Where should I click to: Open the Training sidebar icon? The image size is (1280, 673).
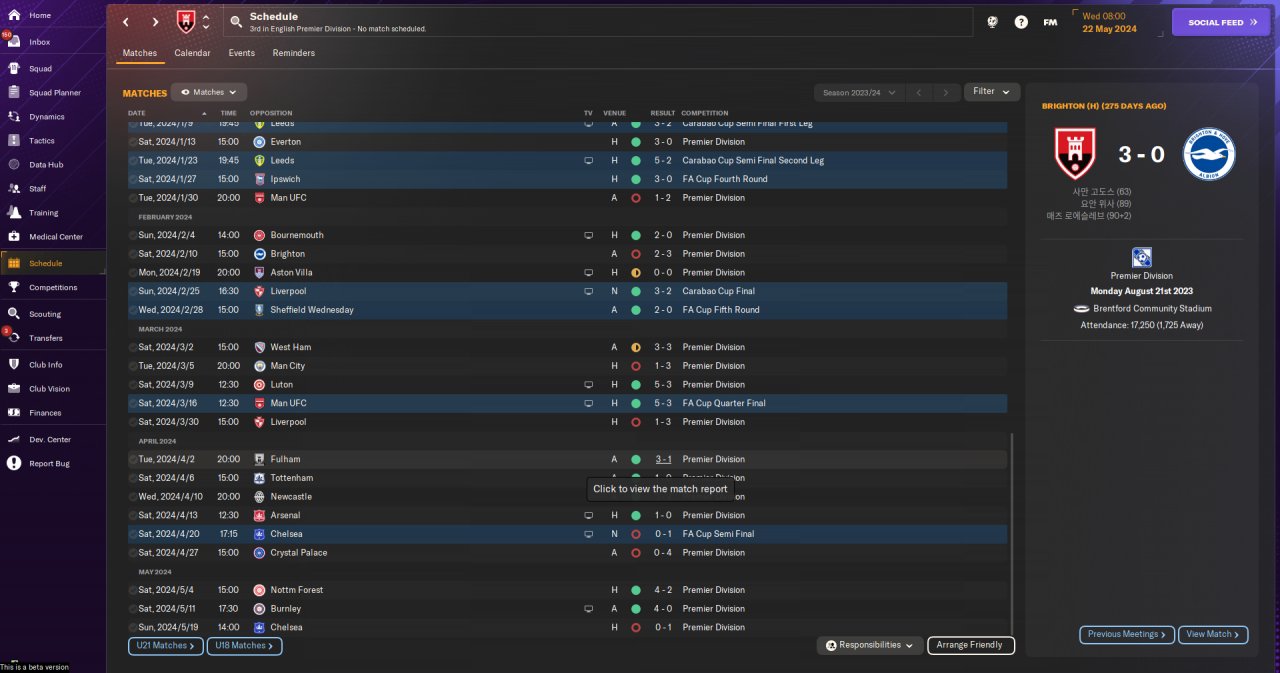14,212
